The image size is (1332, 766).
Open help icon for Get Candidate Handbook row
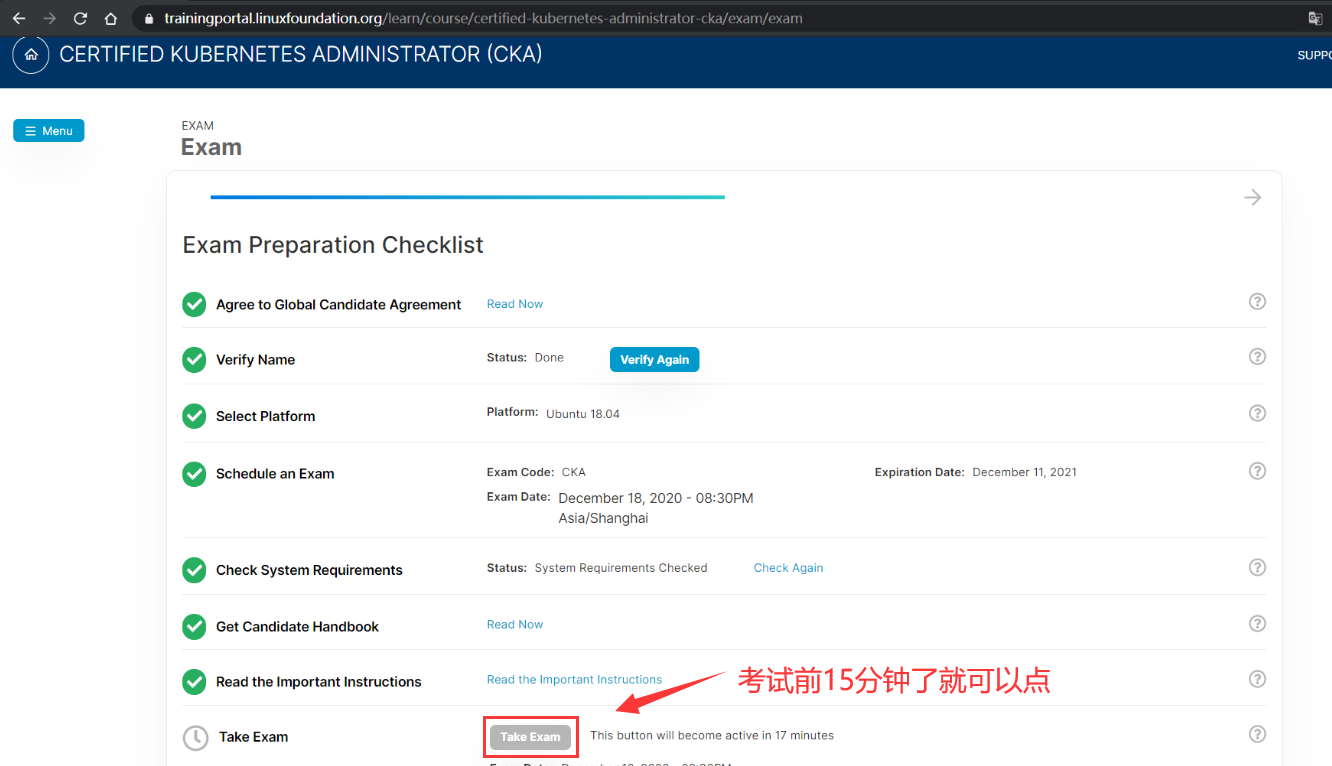1258,623
